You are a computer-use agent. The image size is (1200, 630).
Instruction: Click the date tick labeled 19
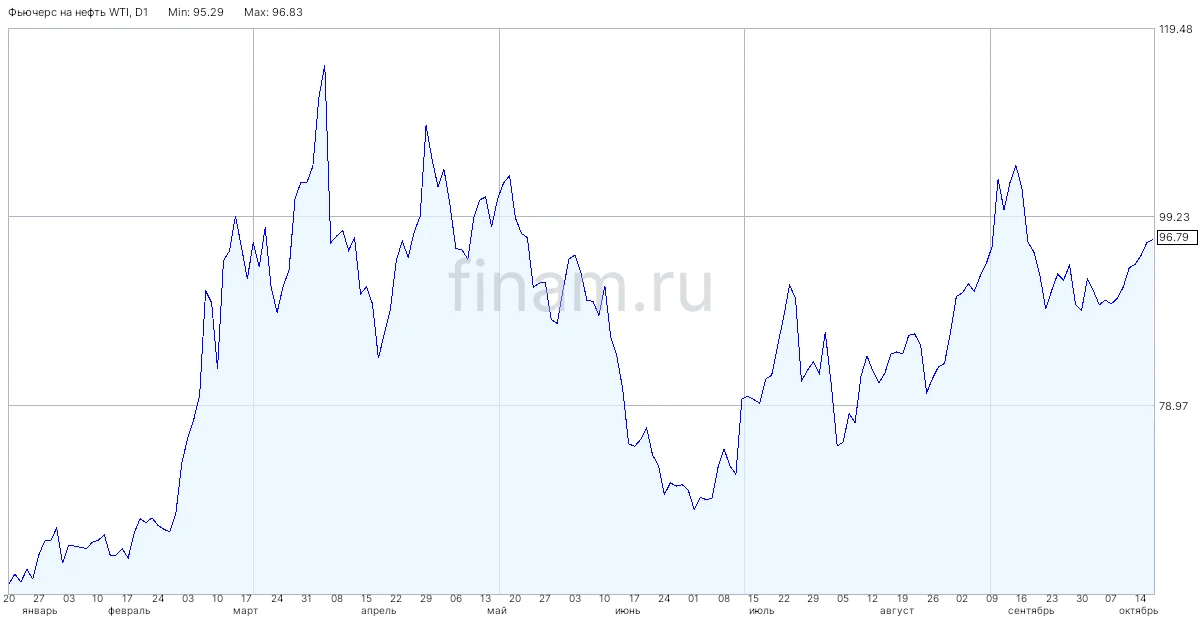(903, 598)
